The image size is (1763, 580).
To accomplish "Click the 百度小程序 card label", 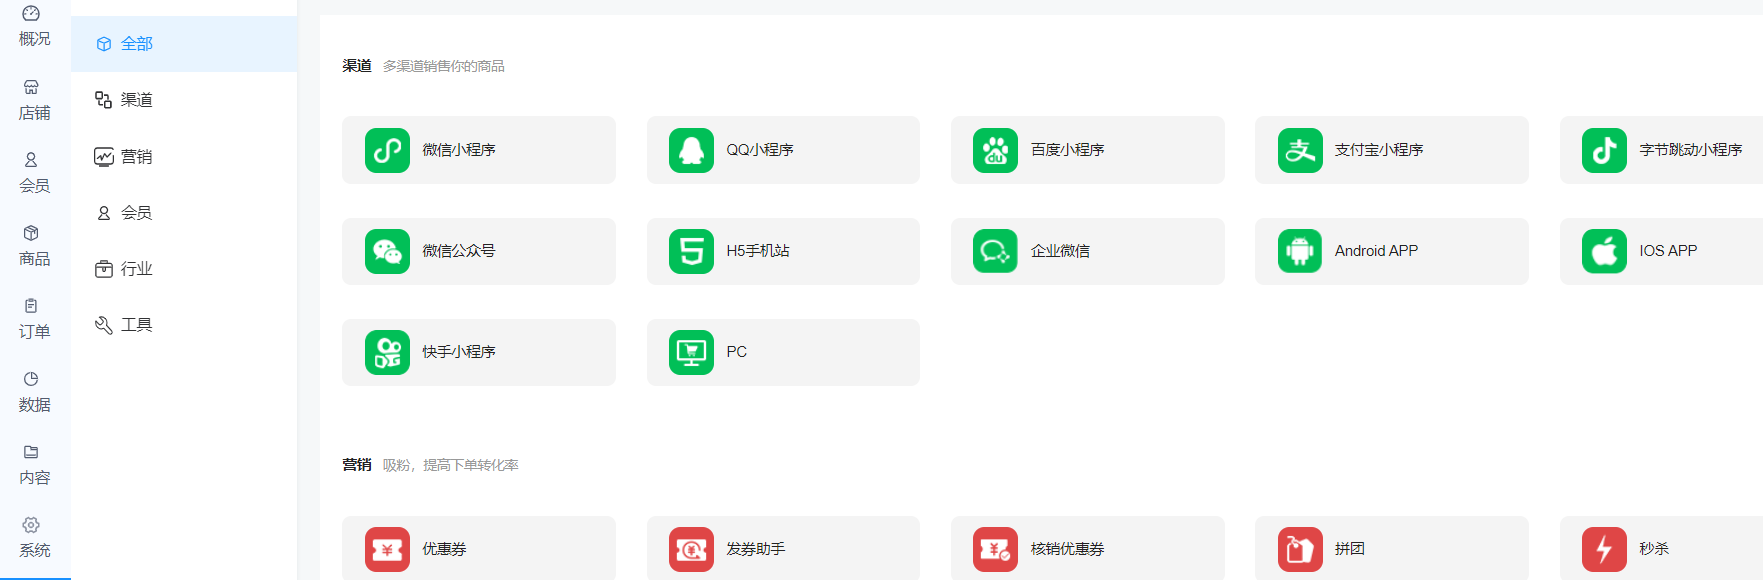I will tap(1067, 150).
